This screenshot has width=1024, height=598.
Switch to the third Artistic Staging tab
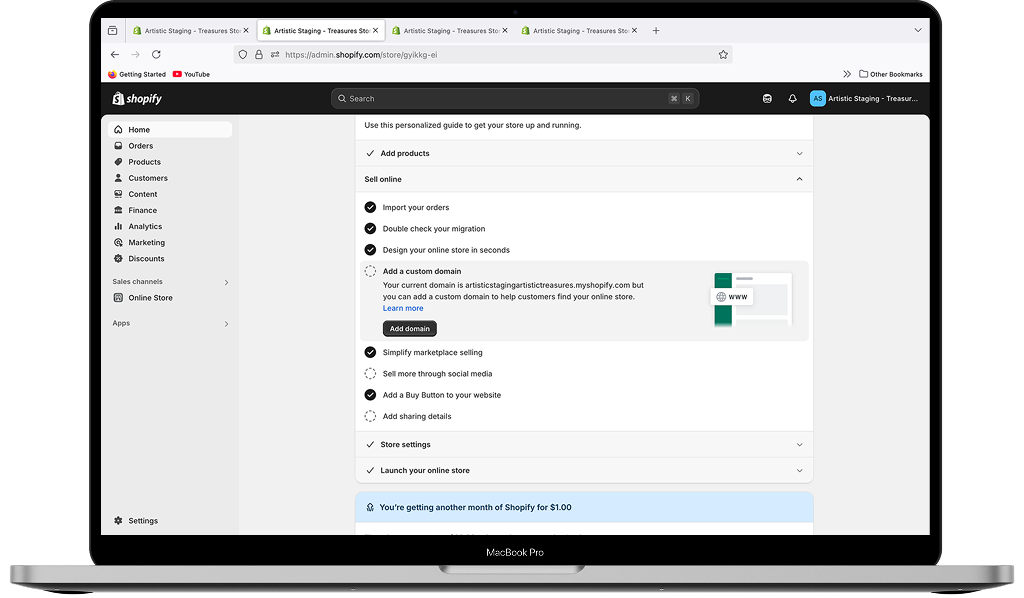[450, 31]
